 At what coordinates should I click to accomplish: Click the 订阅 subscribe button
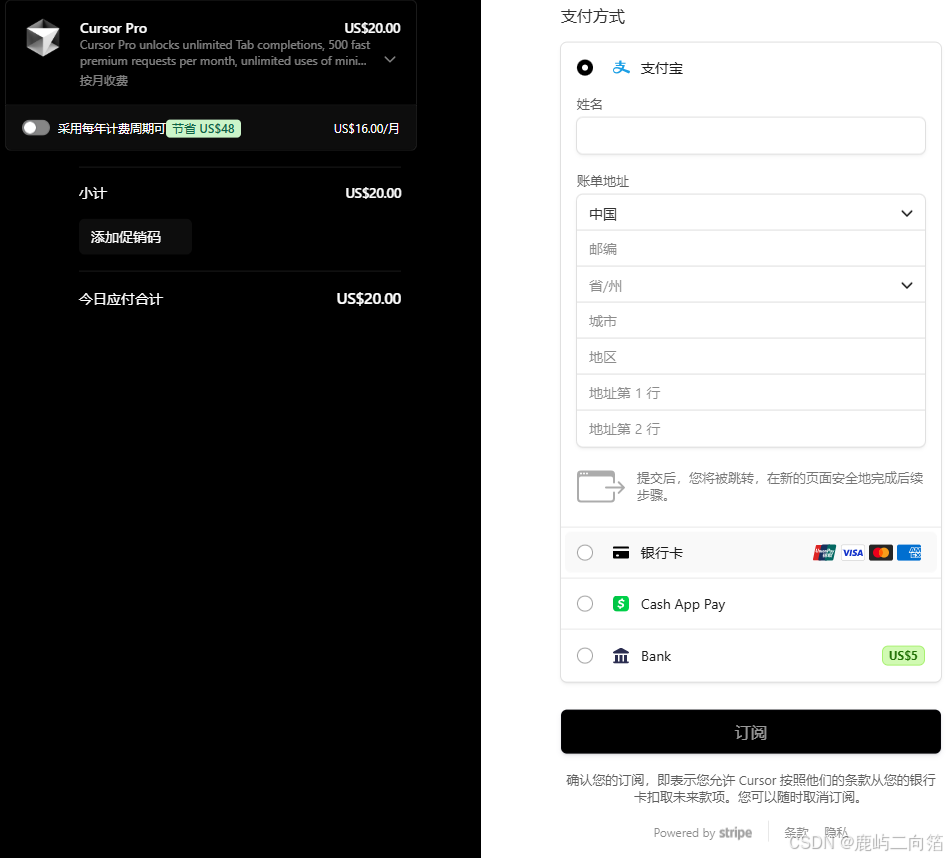[x=751, y=732]
